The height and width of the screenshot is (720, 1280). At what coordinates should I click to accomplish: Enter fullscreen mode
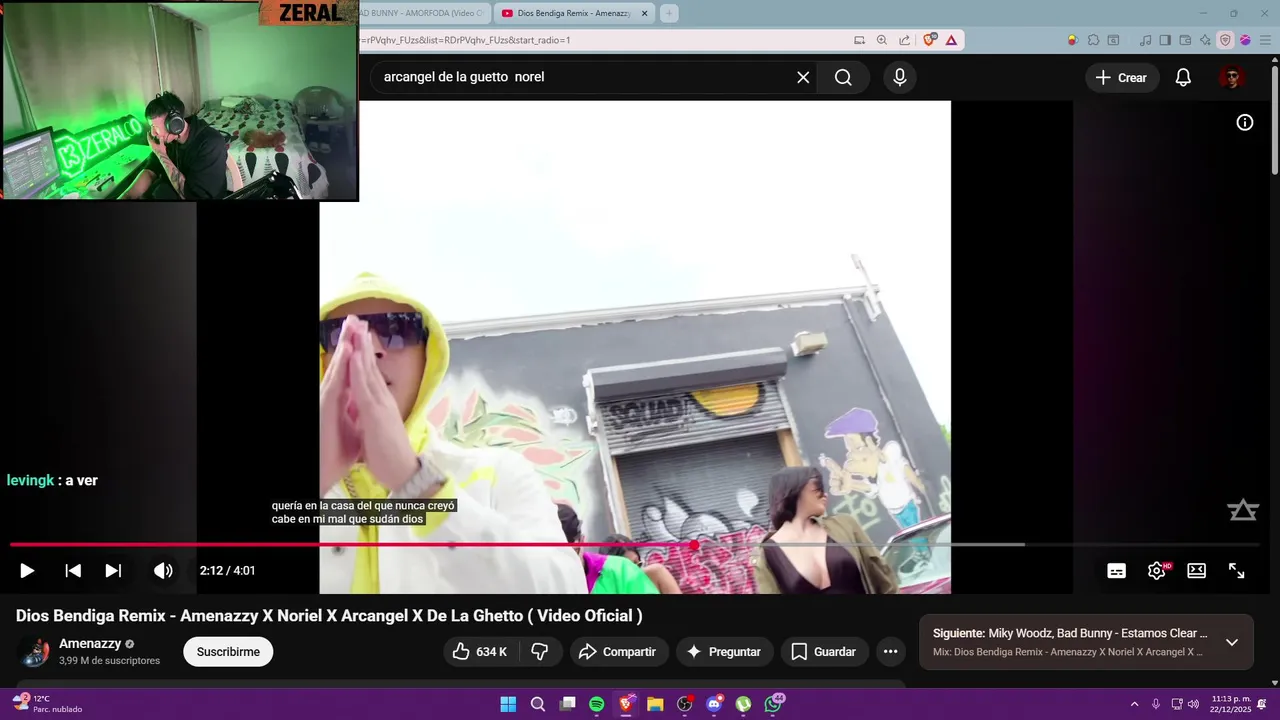1236,571
